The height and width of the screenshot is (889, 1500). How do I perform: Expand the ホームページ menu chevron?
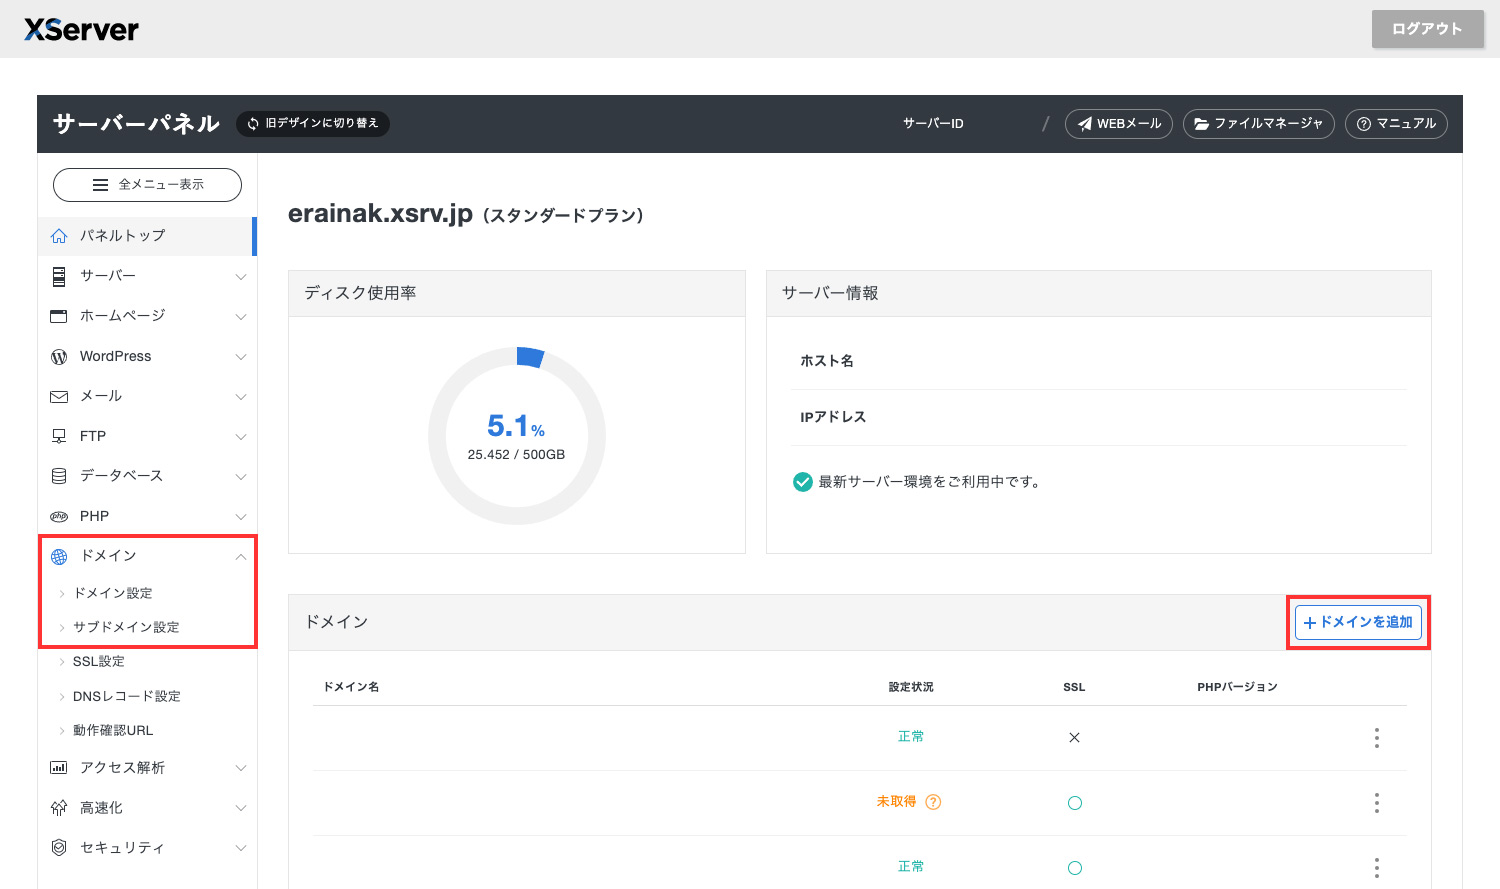(241, 316)
